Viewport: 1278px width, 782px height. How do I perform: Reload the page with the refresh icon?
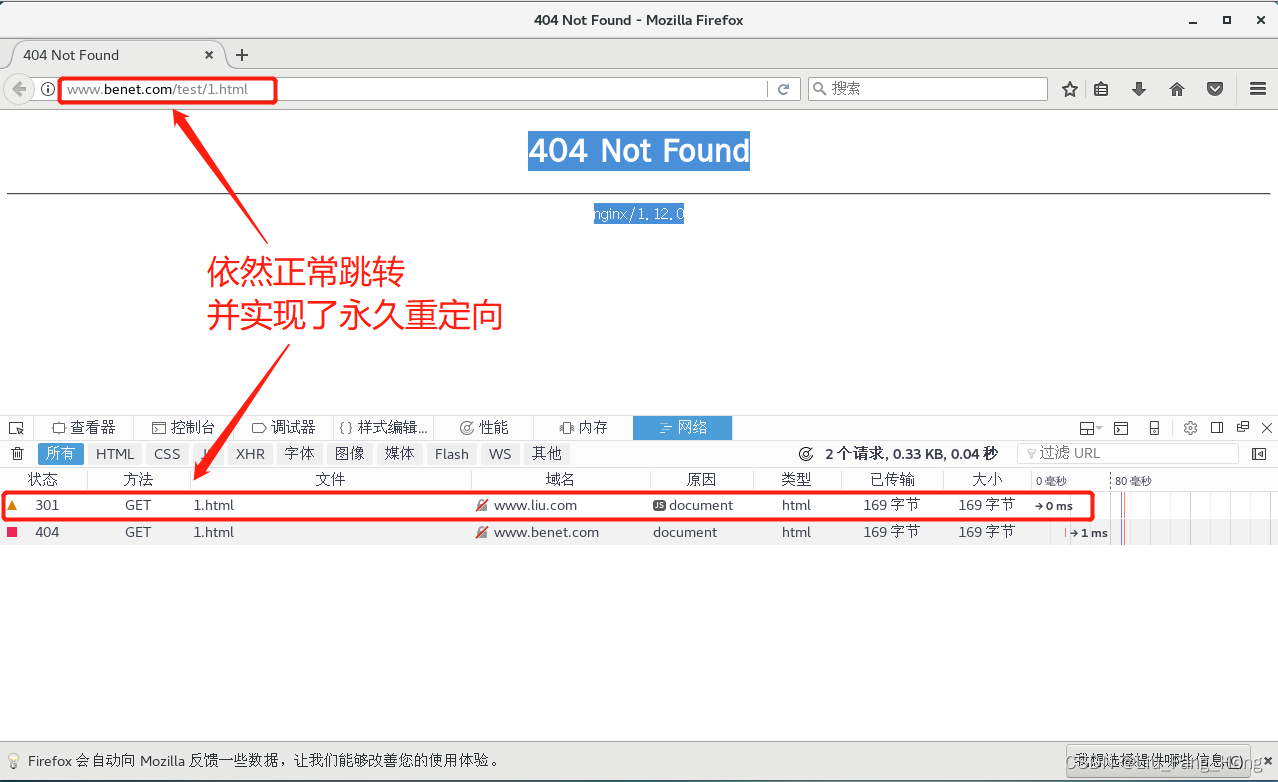[784, 89]
